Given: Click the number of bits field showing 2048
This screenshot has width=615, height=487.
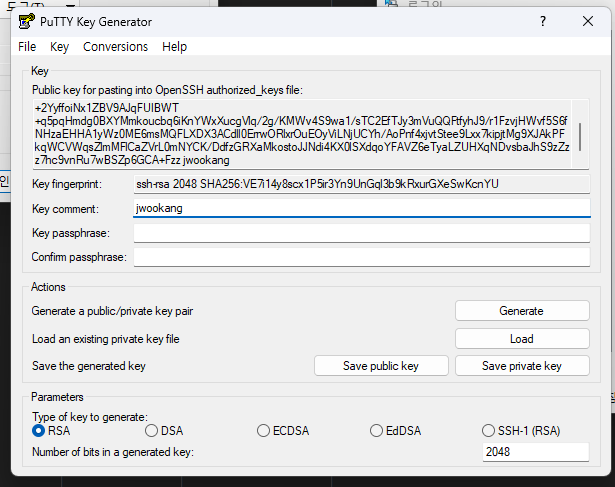Looking at the screenshot, I should (x=535, y=452).
